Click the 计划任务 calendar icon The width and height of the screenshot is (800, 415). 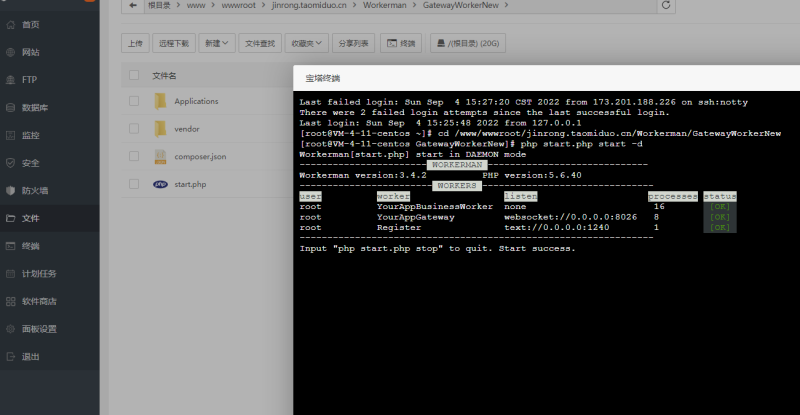point(11,274)
